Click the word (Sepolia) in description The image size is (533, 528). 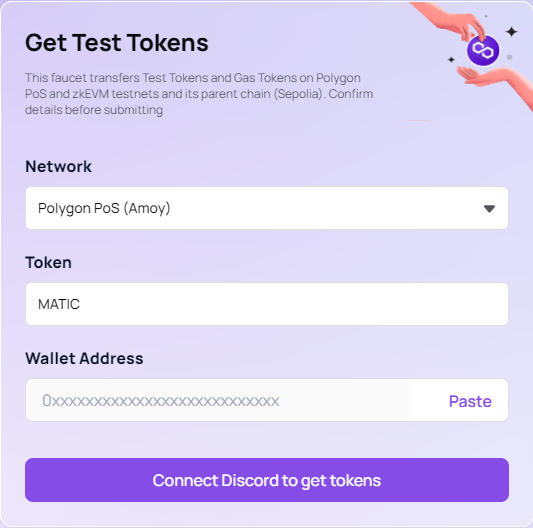[x=299, y=94]
